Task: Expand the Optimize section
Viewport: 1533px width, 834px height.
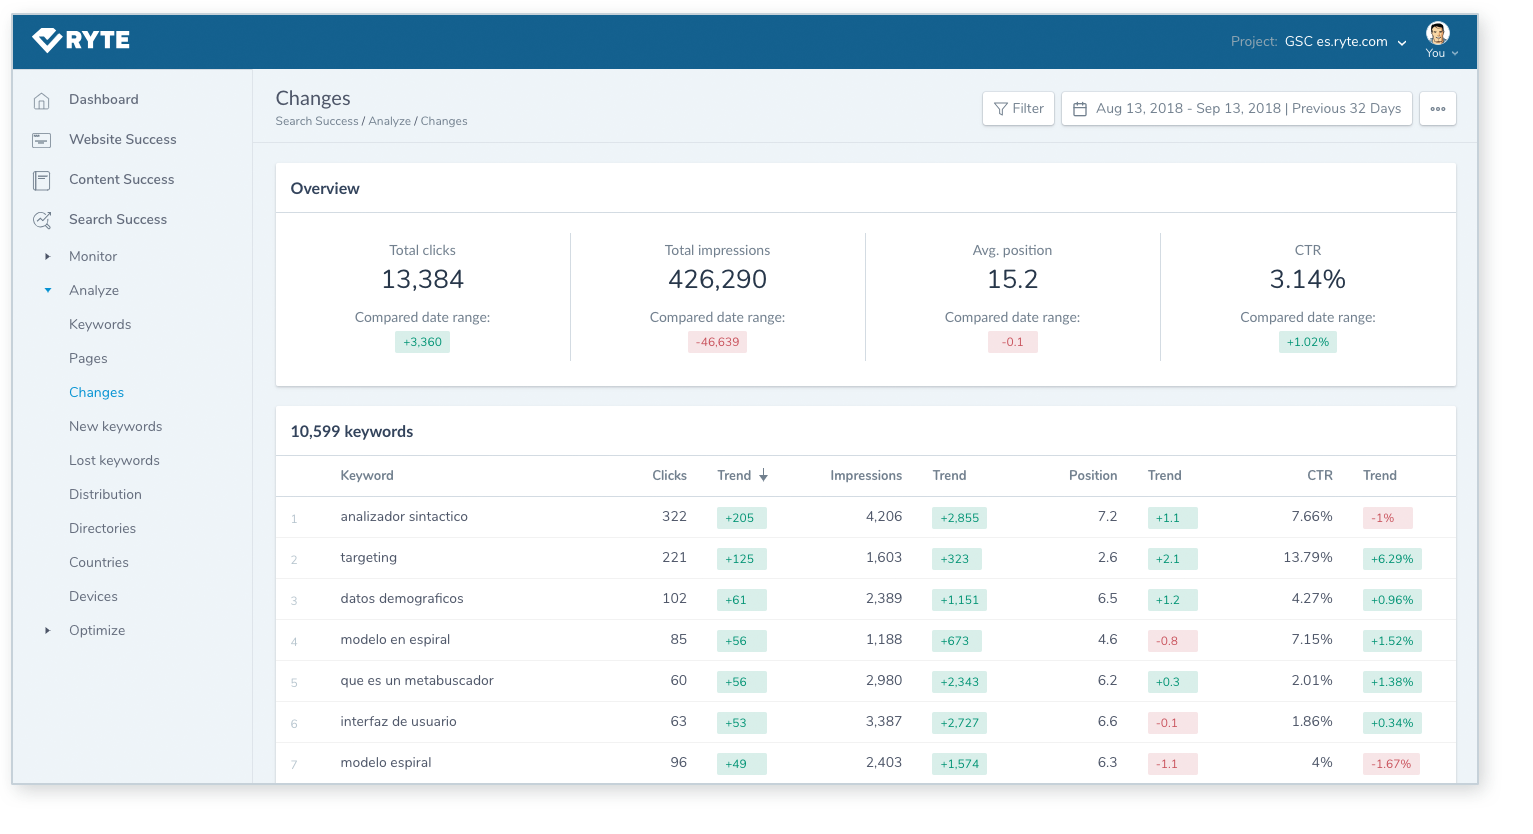Action: coord(47,631)
